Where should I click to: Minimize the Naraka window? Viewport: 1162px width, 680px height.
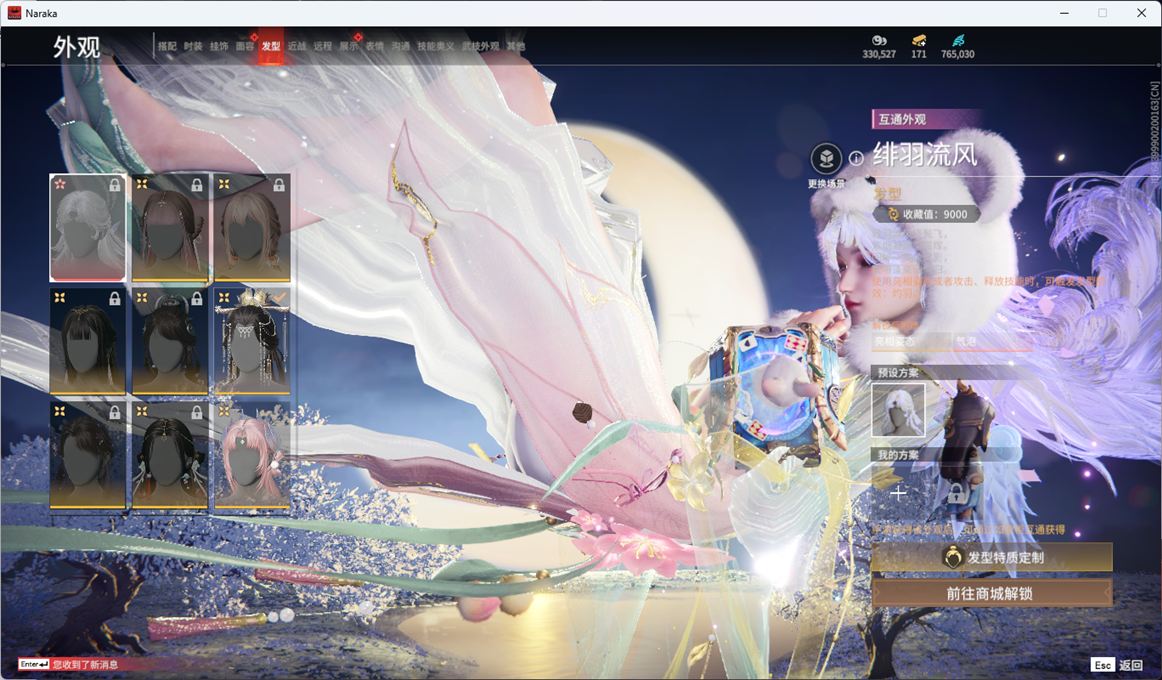(1064, 13)
